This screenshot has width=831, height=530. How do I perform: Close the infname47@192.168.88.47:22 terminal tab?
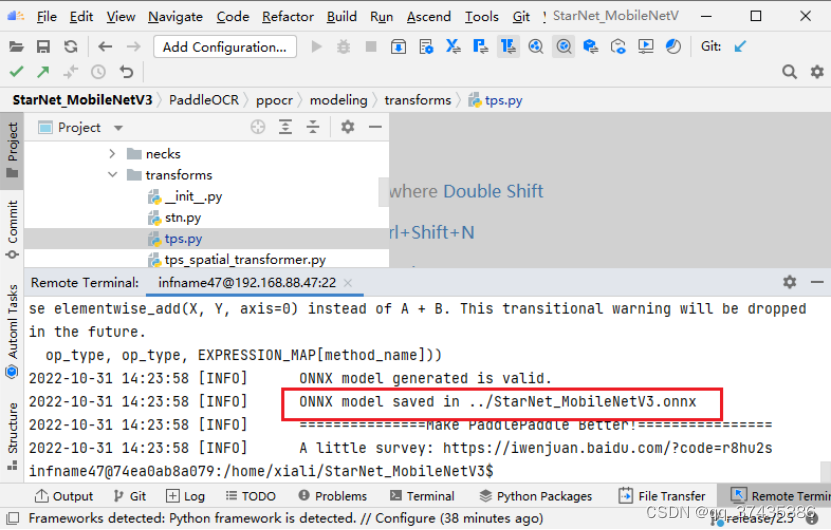[x=348, y=283]
